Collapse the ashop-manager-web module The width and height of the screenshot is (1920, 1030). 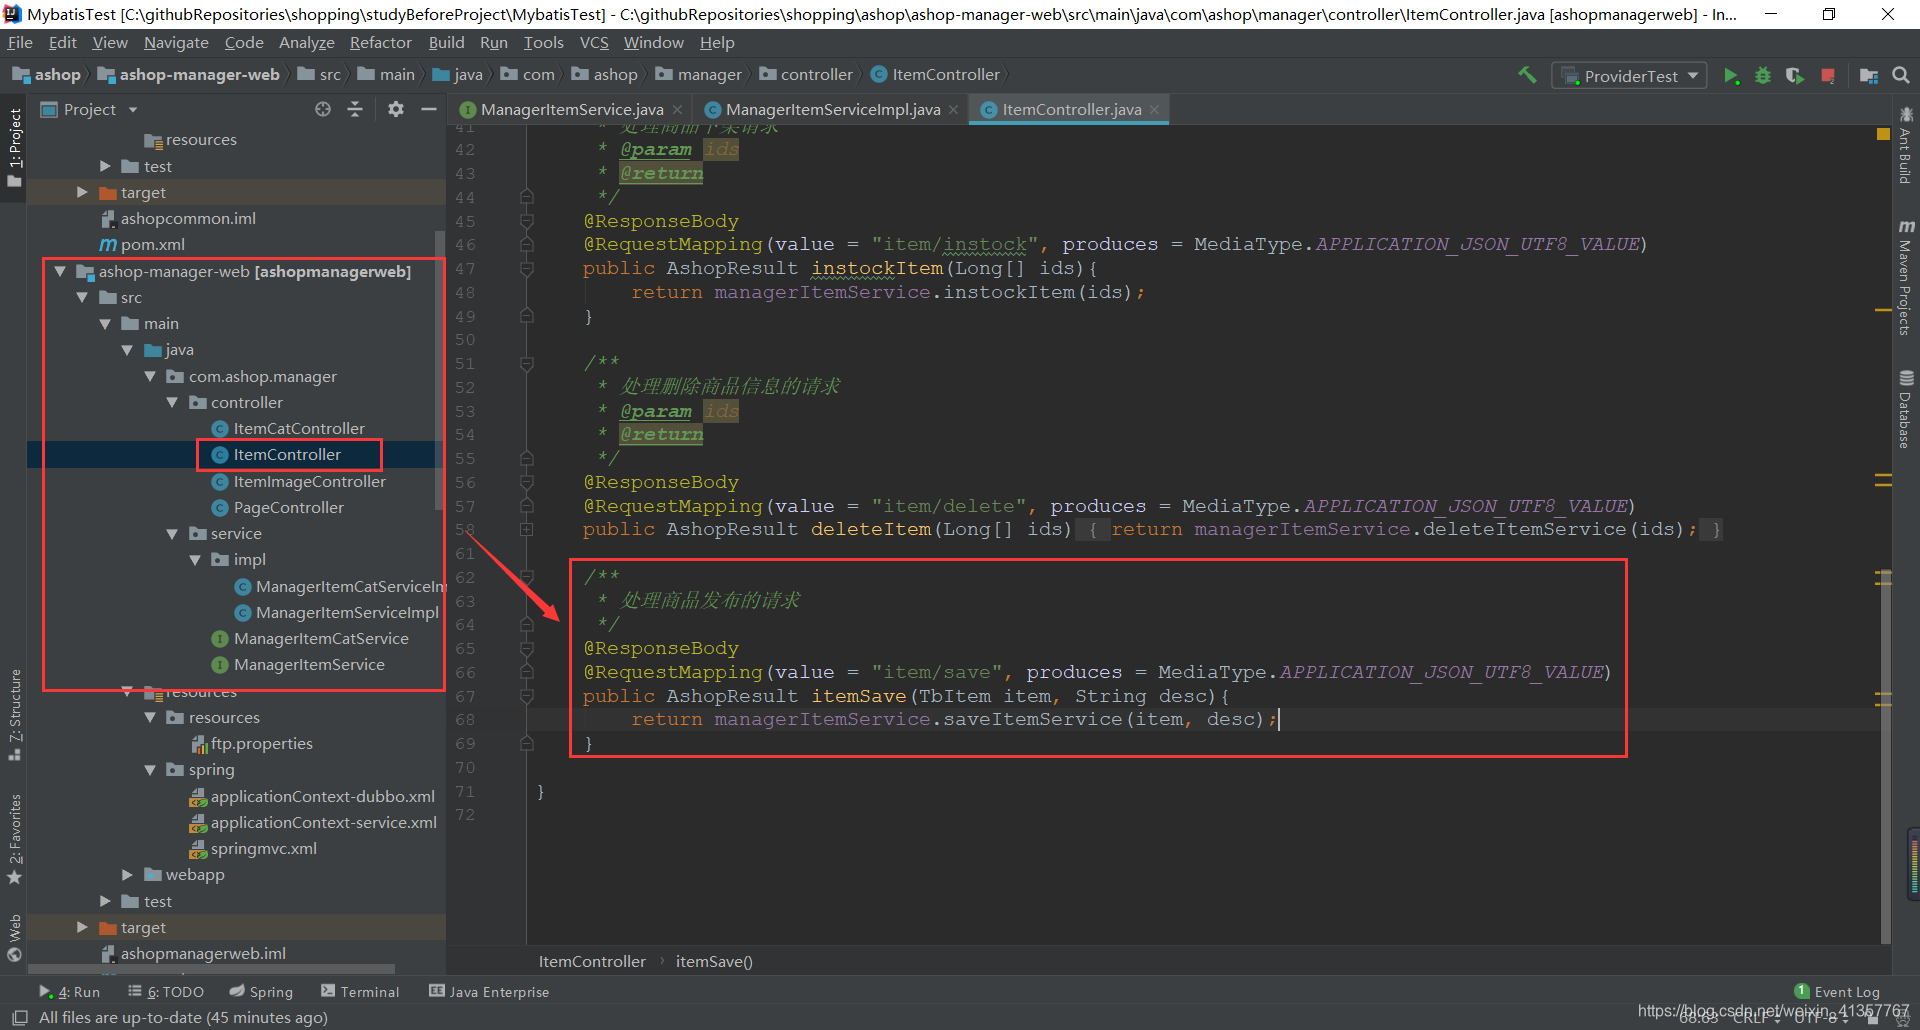point(60,271)
